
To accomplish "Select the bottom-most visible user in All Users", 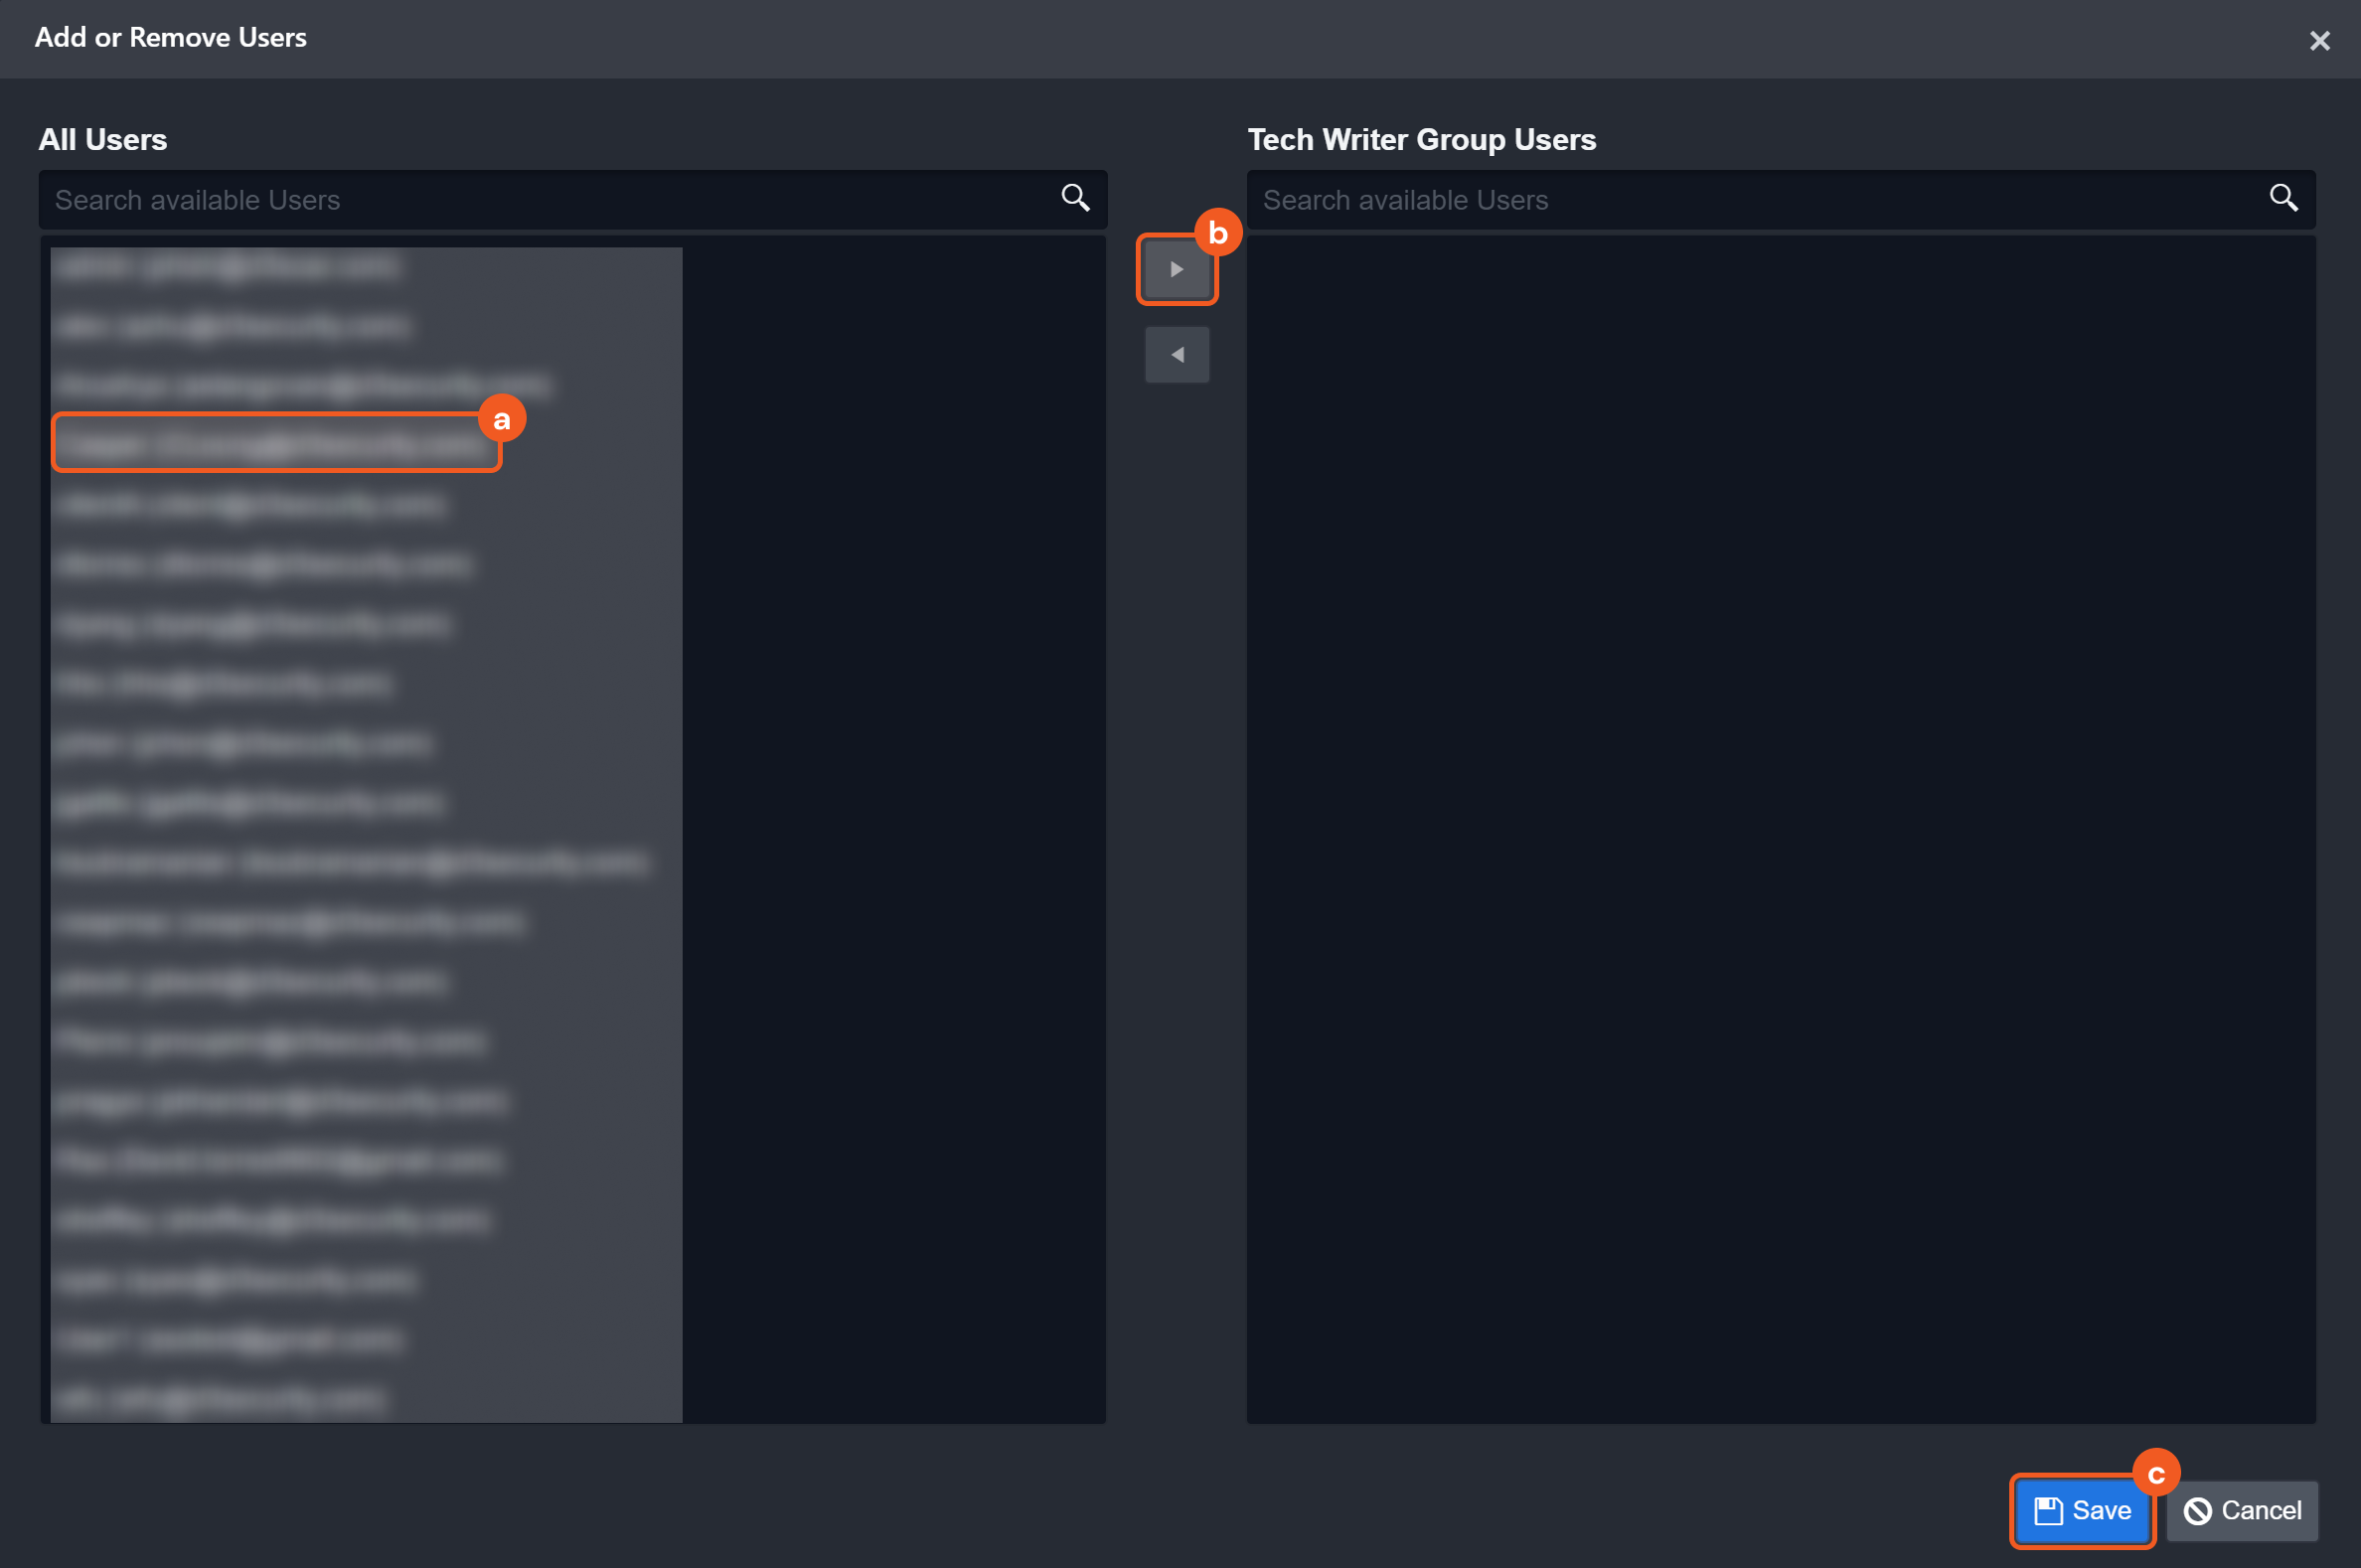I will pyautogui.click(x=220, y=1398).
